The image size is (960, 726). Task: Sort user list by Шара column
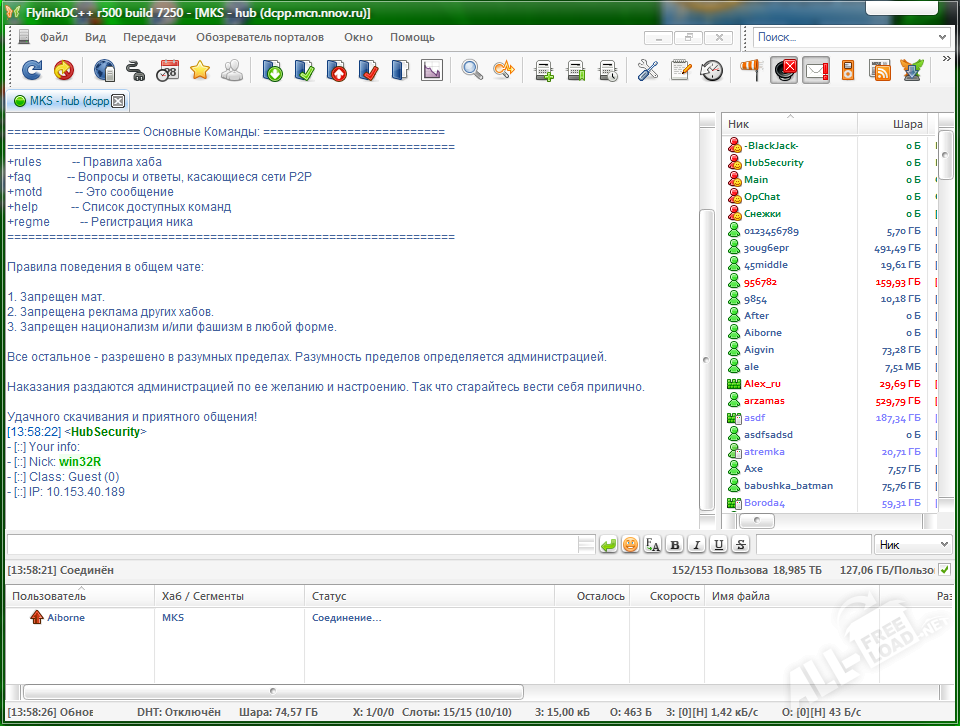[x=906, y=124]
